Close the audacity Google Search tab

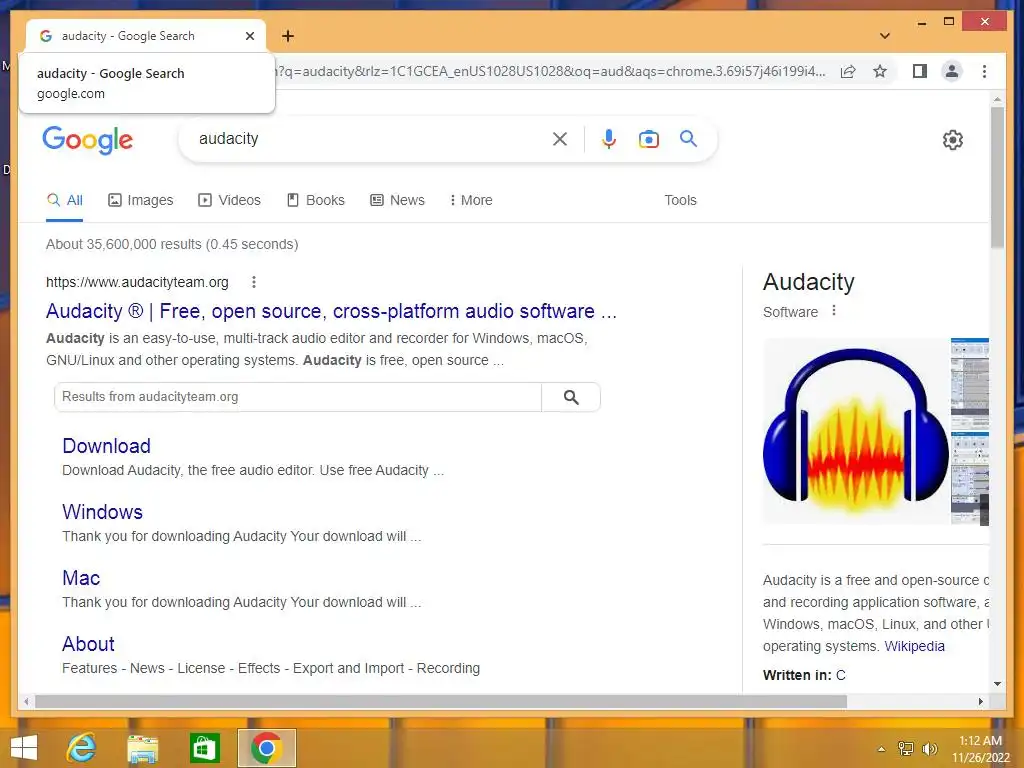249,36
